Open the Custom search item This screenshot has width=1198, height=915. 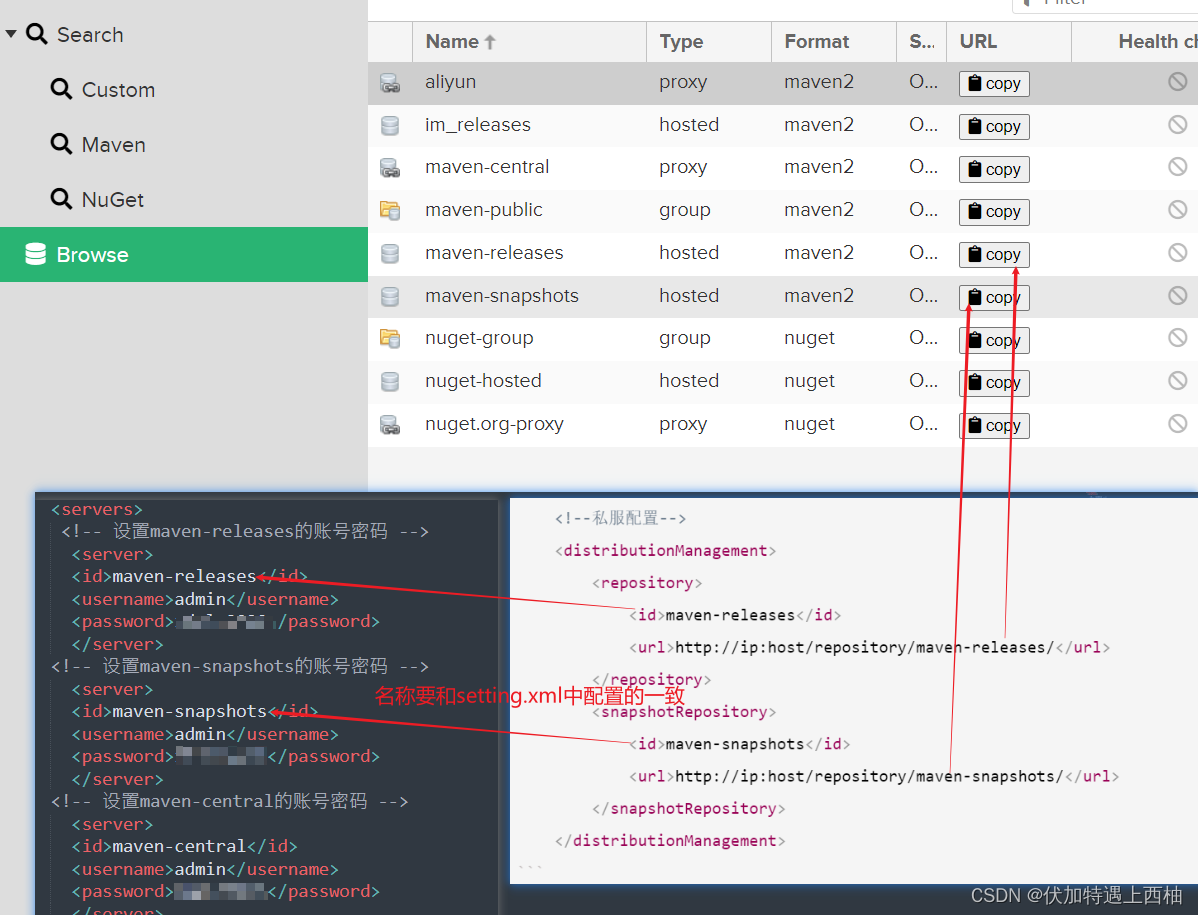coord(118,90)
